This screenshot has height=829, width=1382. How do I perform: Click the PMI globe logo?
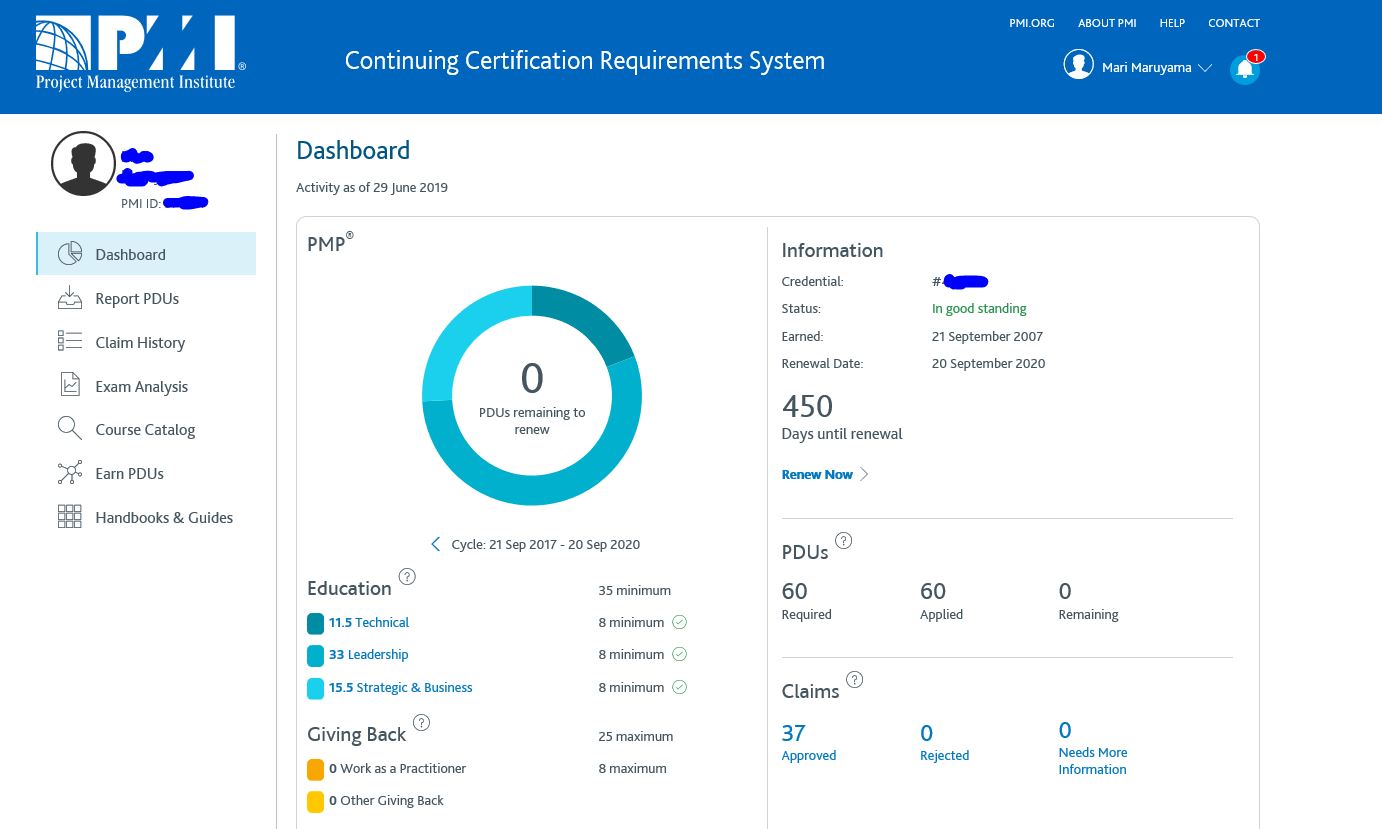[x=140, y=54]
